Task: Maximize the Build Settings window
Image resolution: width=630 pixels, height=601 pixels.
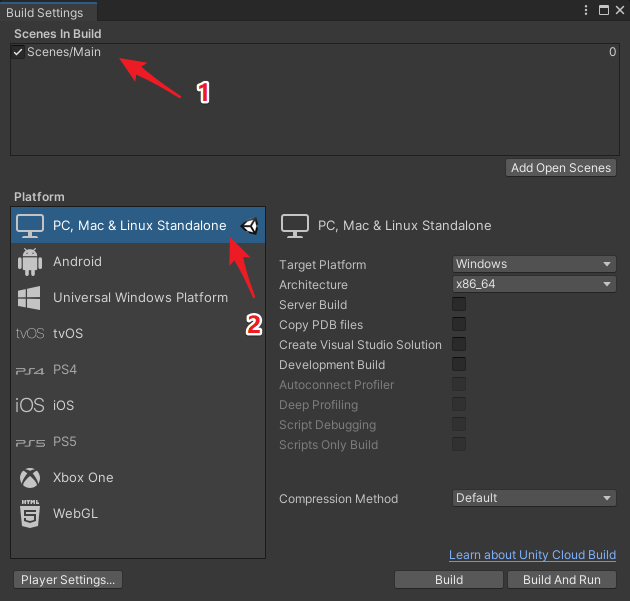Action: pyautogui.click(x=603, y=10)
